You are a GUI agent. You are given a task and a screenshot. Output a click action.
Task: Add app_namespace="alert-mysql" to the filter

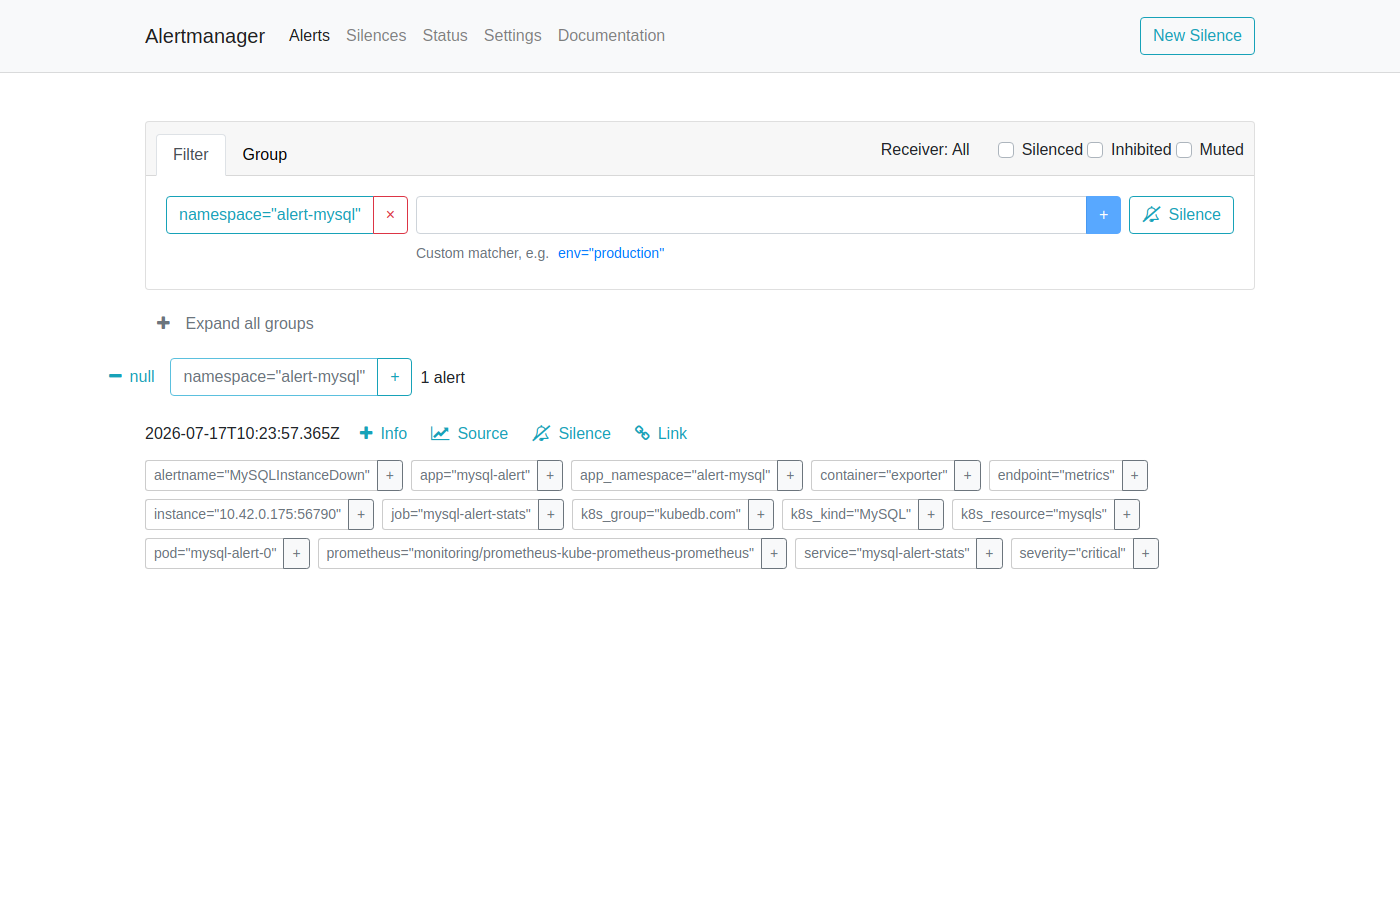(x=790, y=475)
